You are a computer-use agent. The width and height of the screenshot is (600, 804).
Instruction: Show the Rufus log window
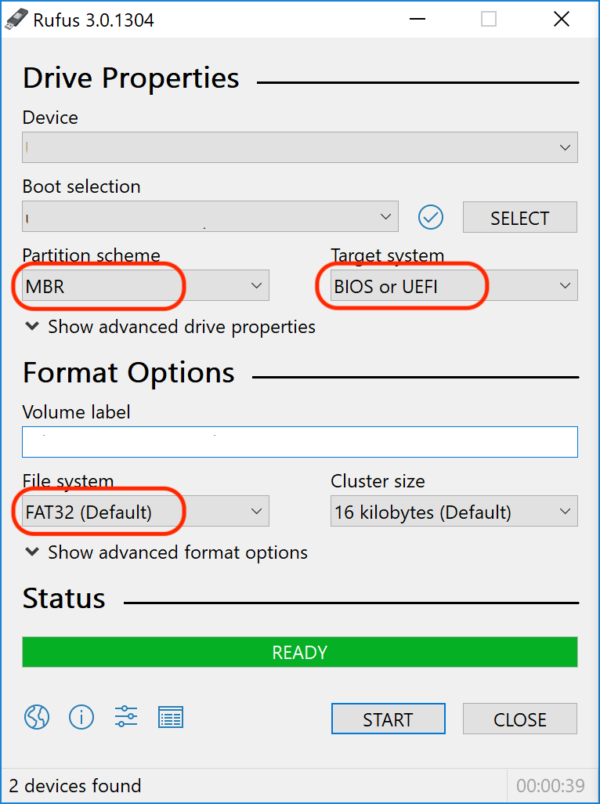(170, 717)
